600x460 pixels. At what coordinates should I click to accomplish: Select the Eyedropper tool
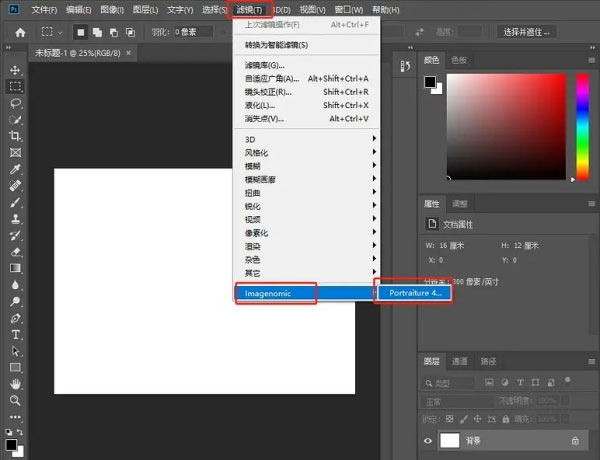click(x=15, y=169)
